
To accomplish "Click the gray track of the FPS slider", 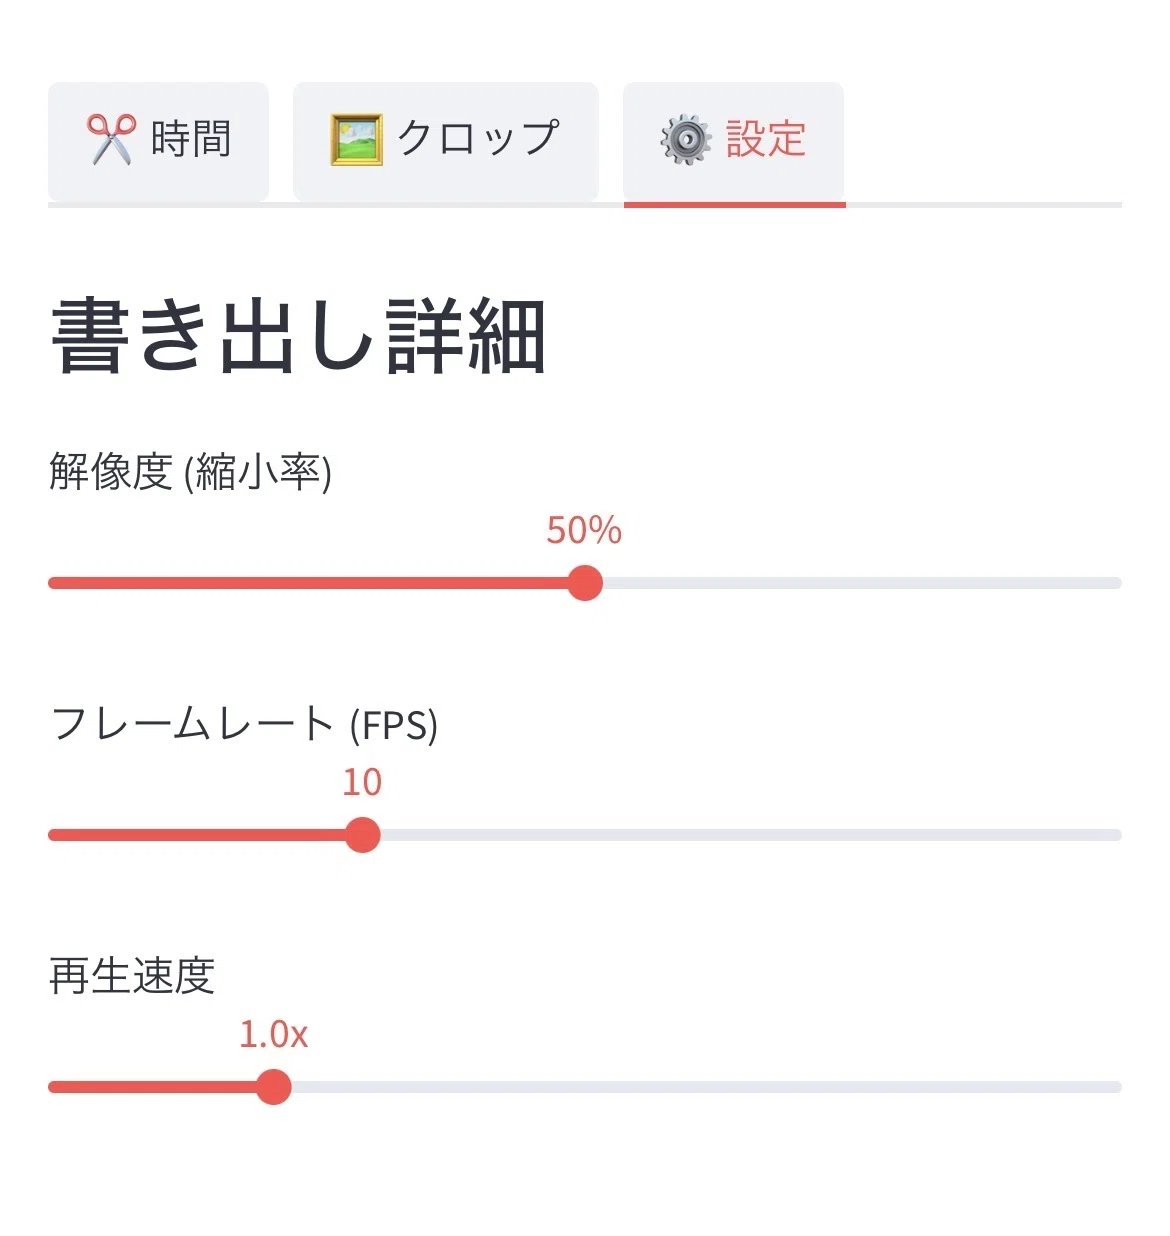I will pos(751,835).
